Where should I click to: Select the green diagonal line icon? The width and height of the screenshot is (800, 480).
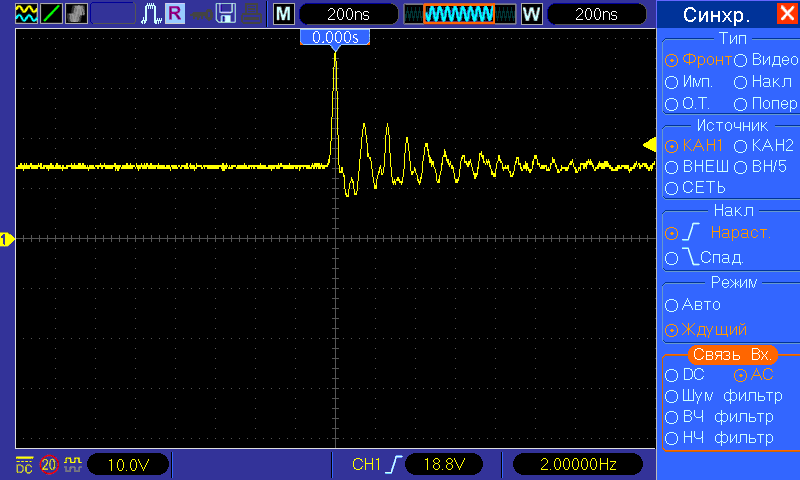click(x=51, y=14)
